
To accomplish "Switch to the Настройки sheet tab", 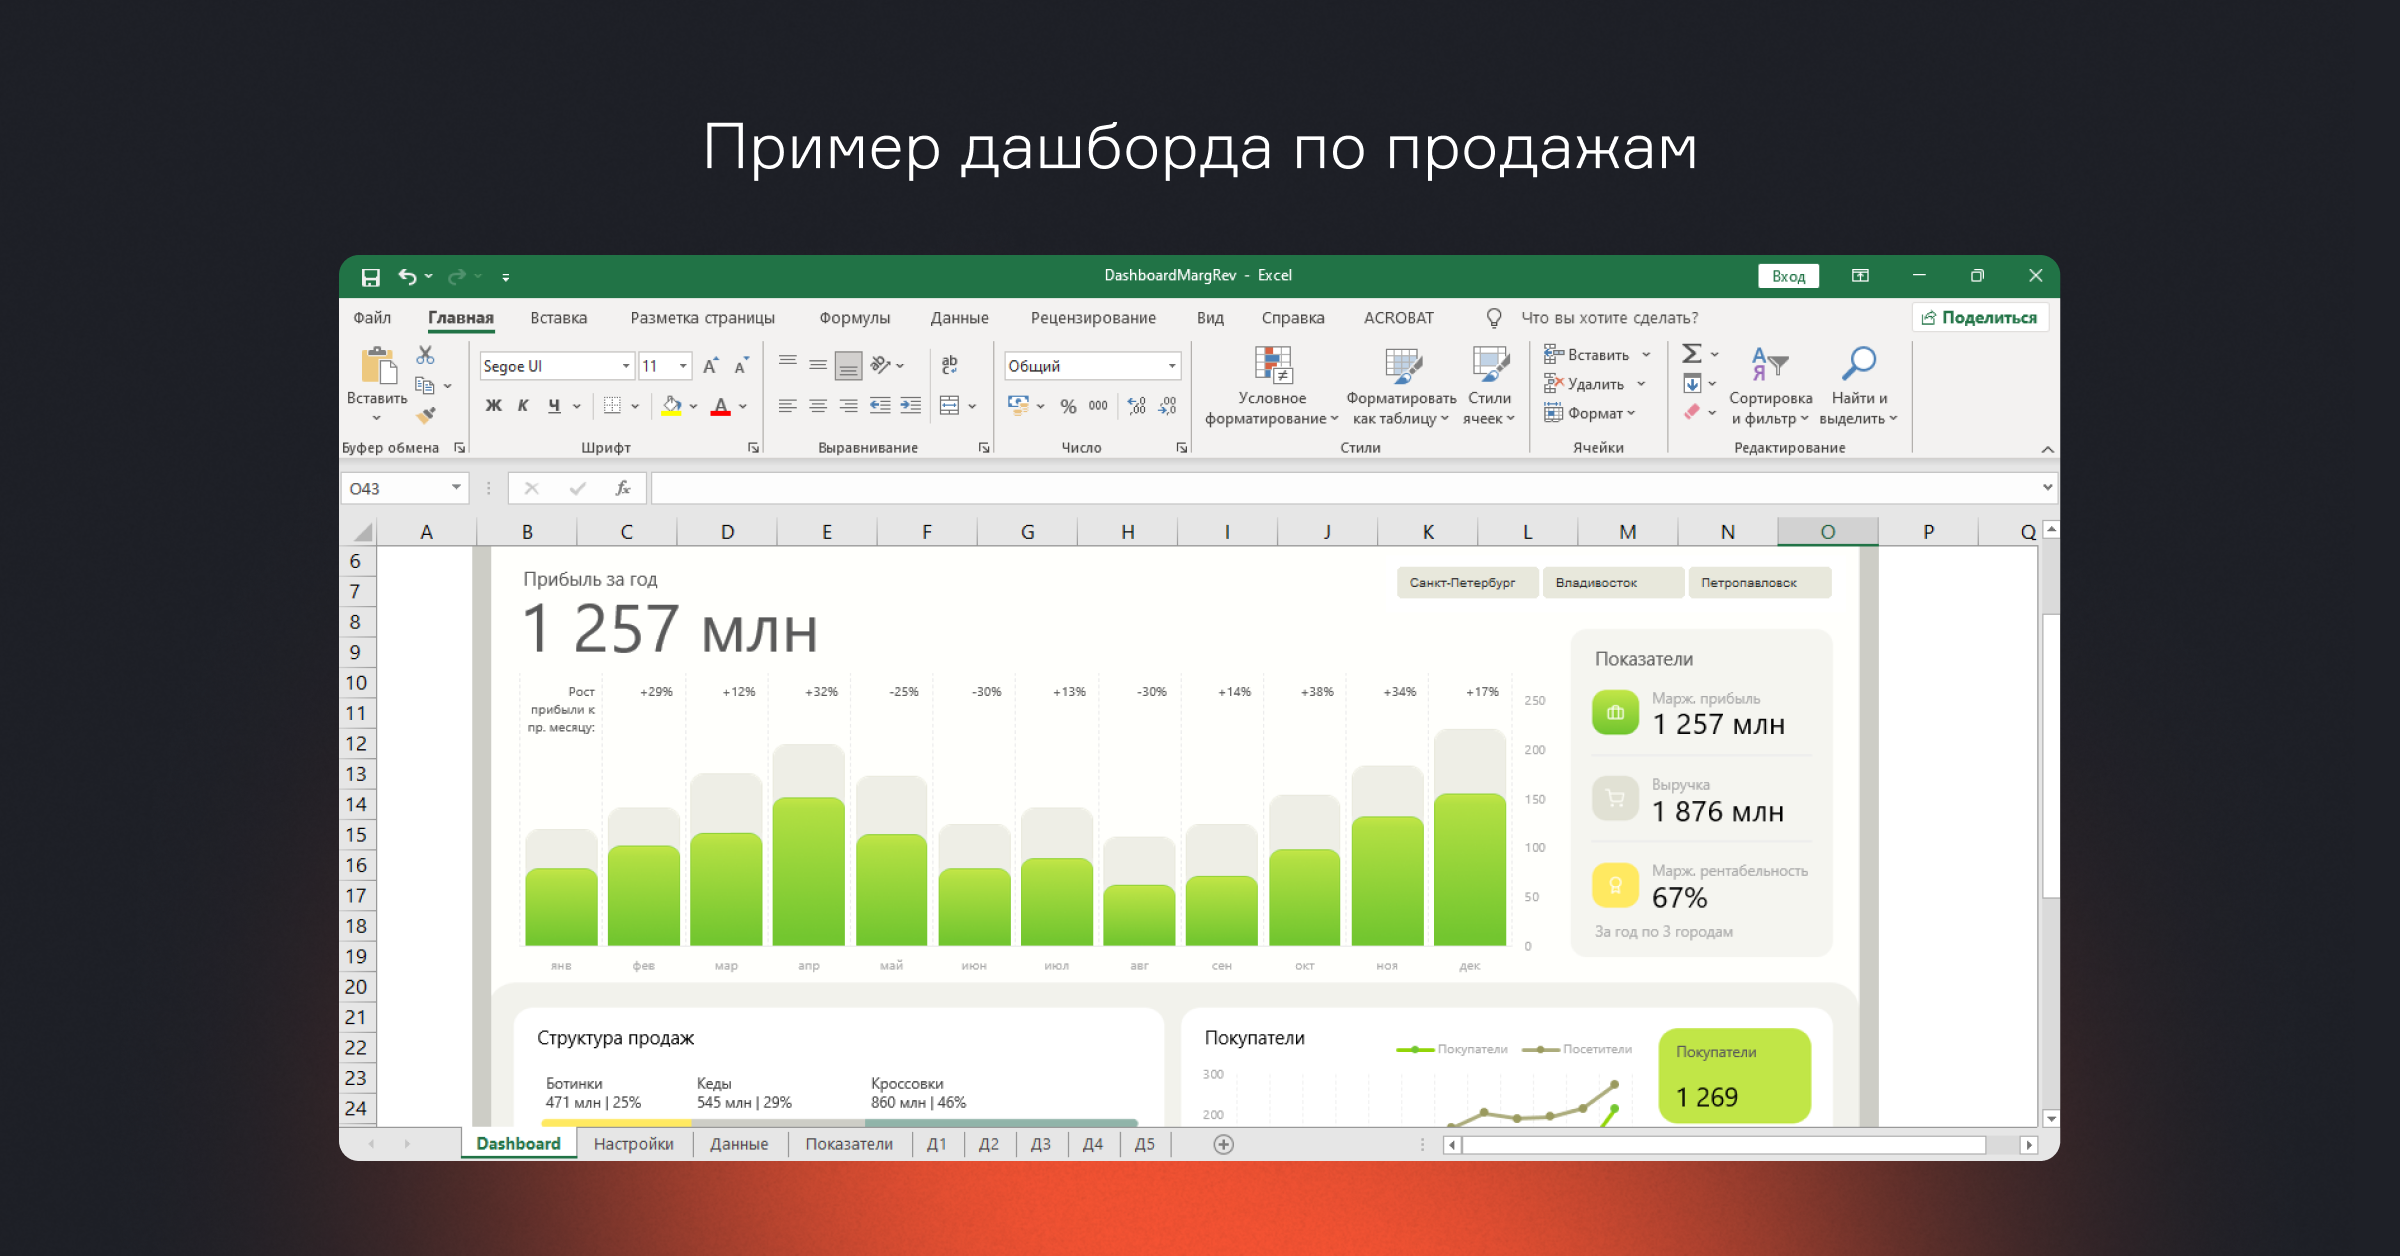I will point(633,1144).
